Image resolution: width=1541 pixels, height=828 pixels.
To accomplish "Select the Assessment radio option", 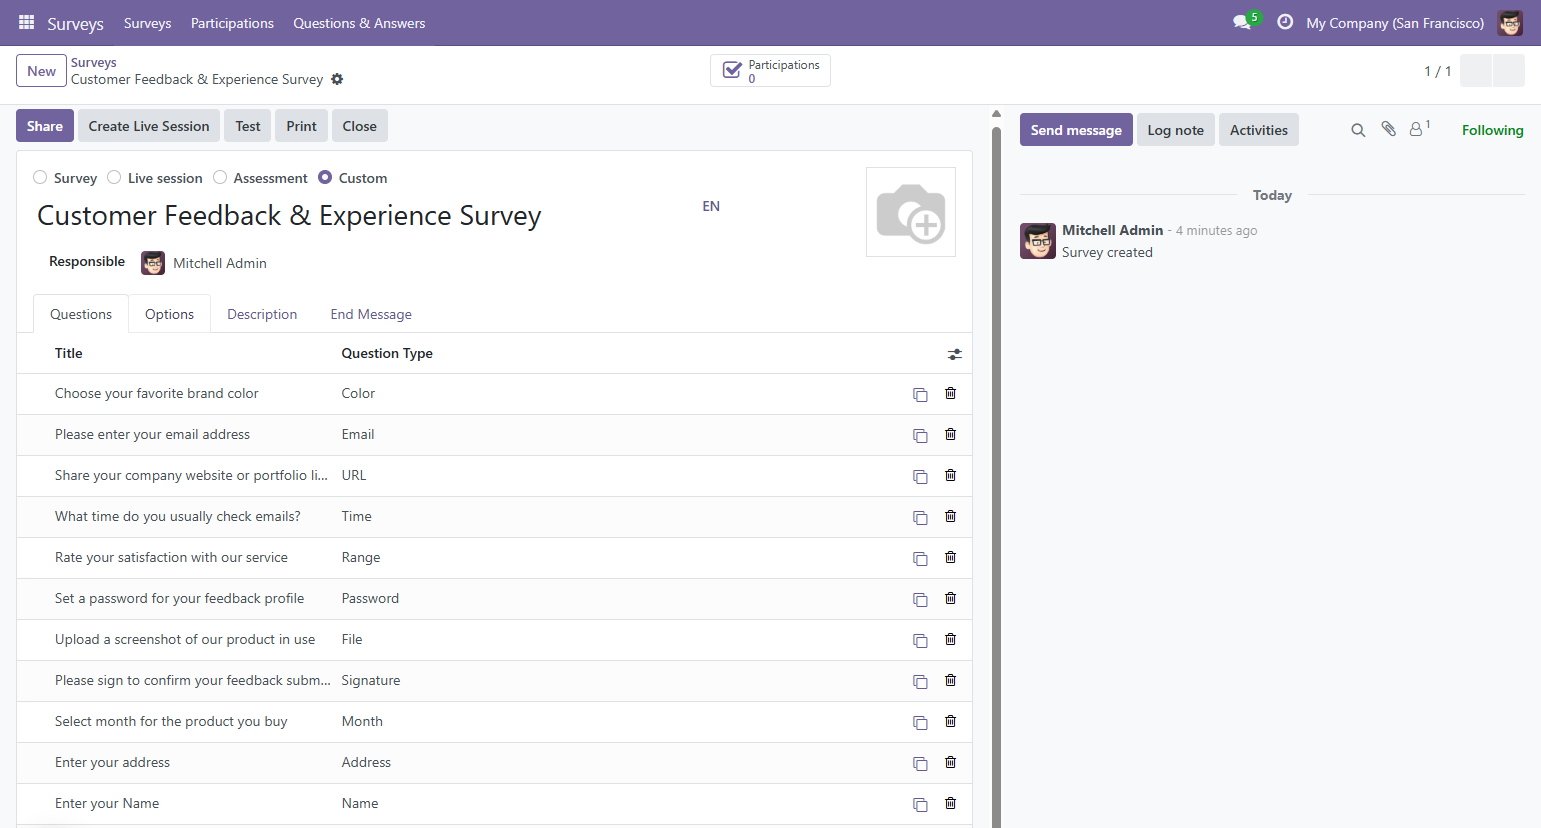I will (220, 177).
